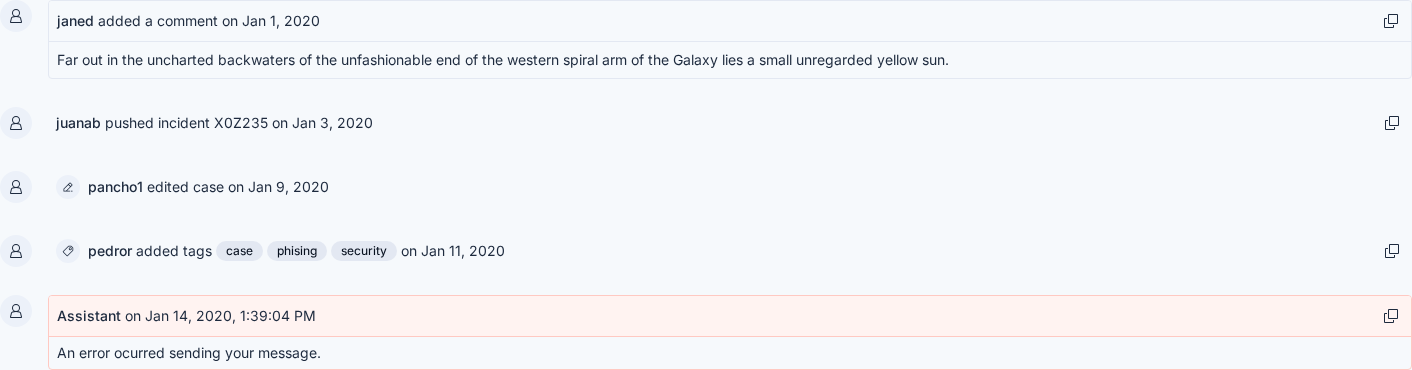The height and width of the screenshot is (370, 1412).
Task: Click the tag icon beside pedror
Action: coord(68,251)
